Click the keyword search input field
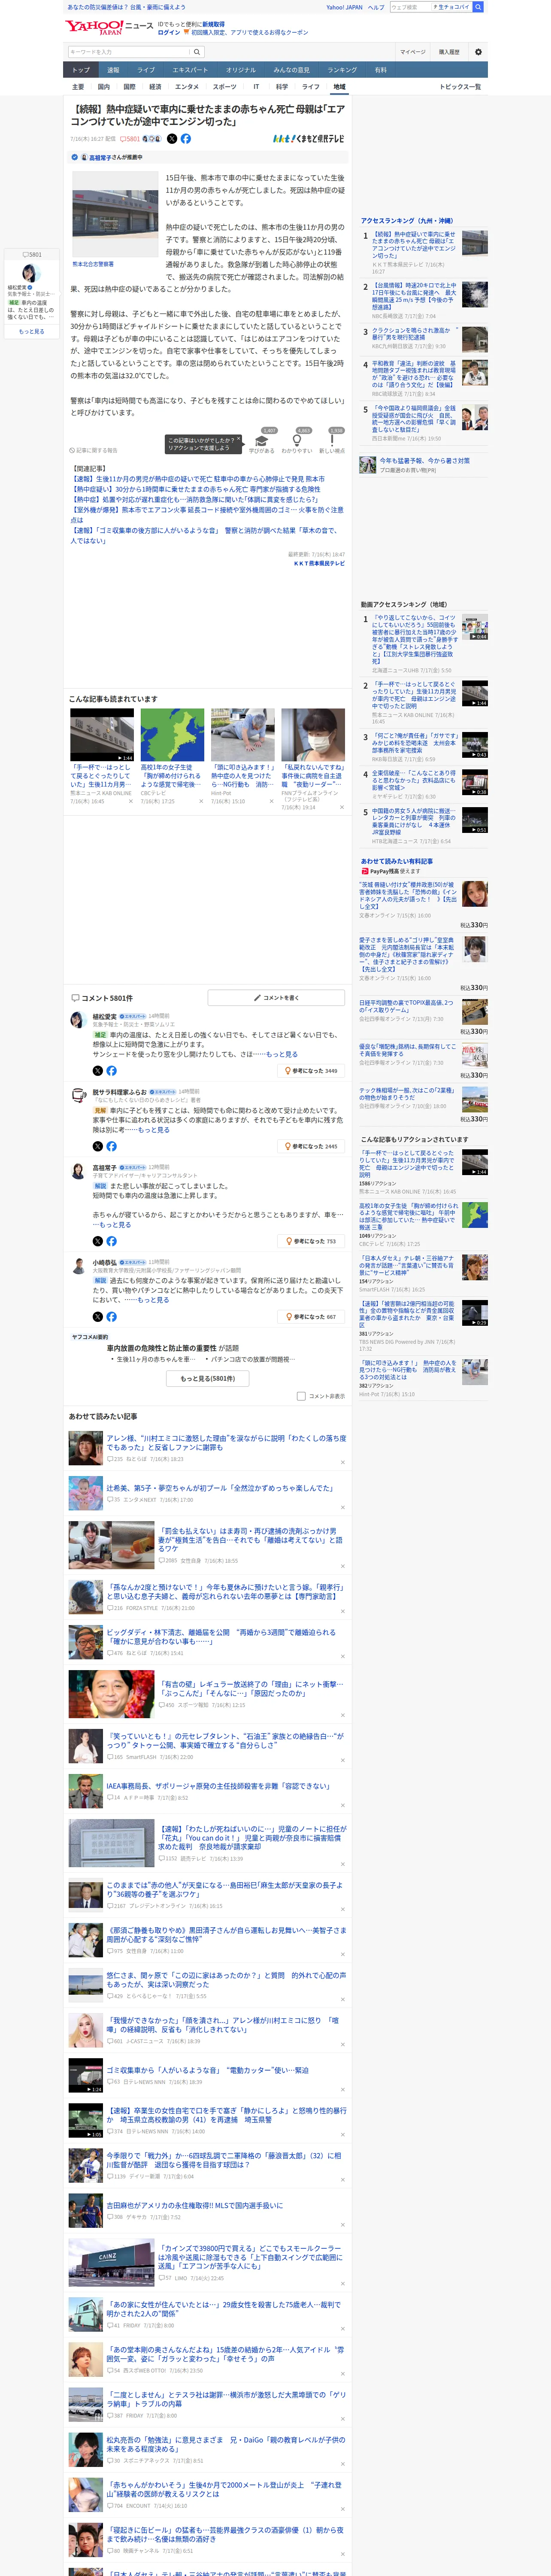Viewport: 551px width, 2576px height. [129, 52]
